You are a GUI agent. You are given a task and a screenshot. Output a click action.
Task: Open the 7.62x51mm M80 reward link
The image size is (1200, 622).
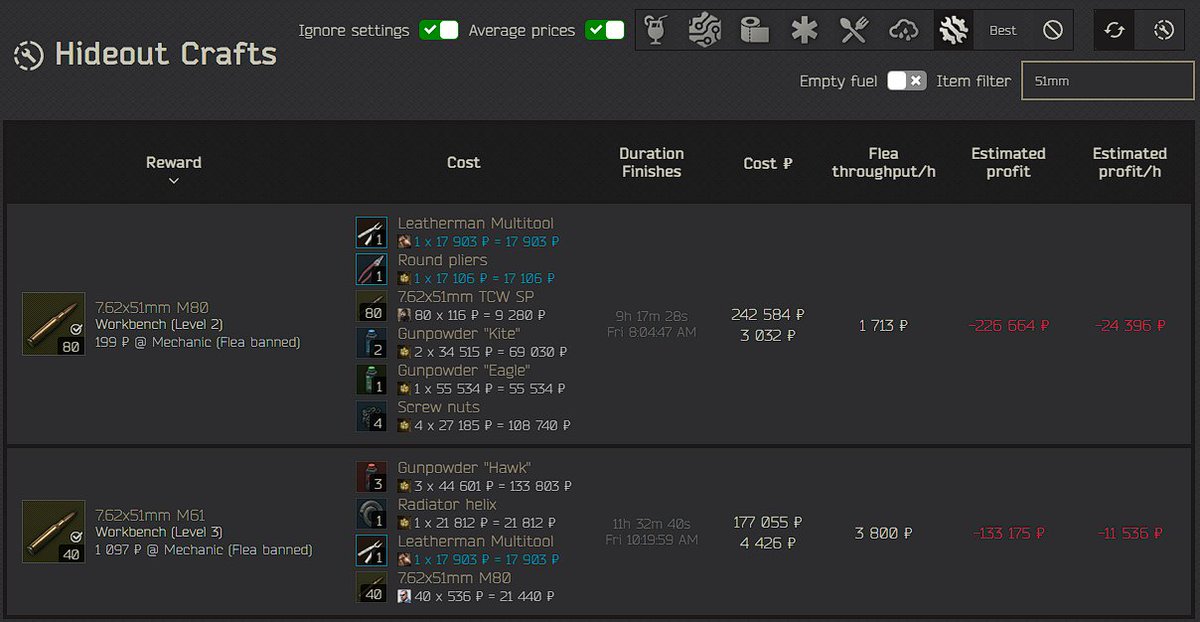(x=152, y=307)
